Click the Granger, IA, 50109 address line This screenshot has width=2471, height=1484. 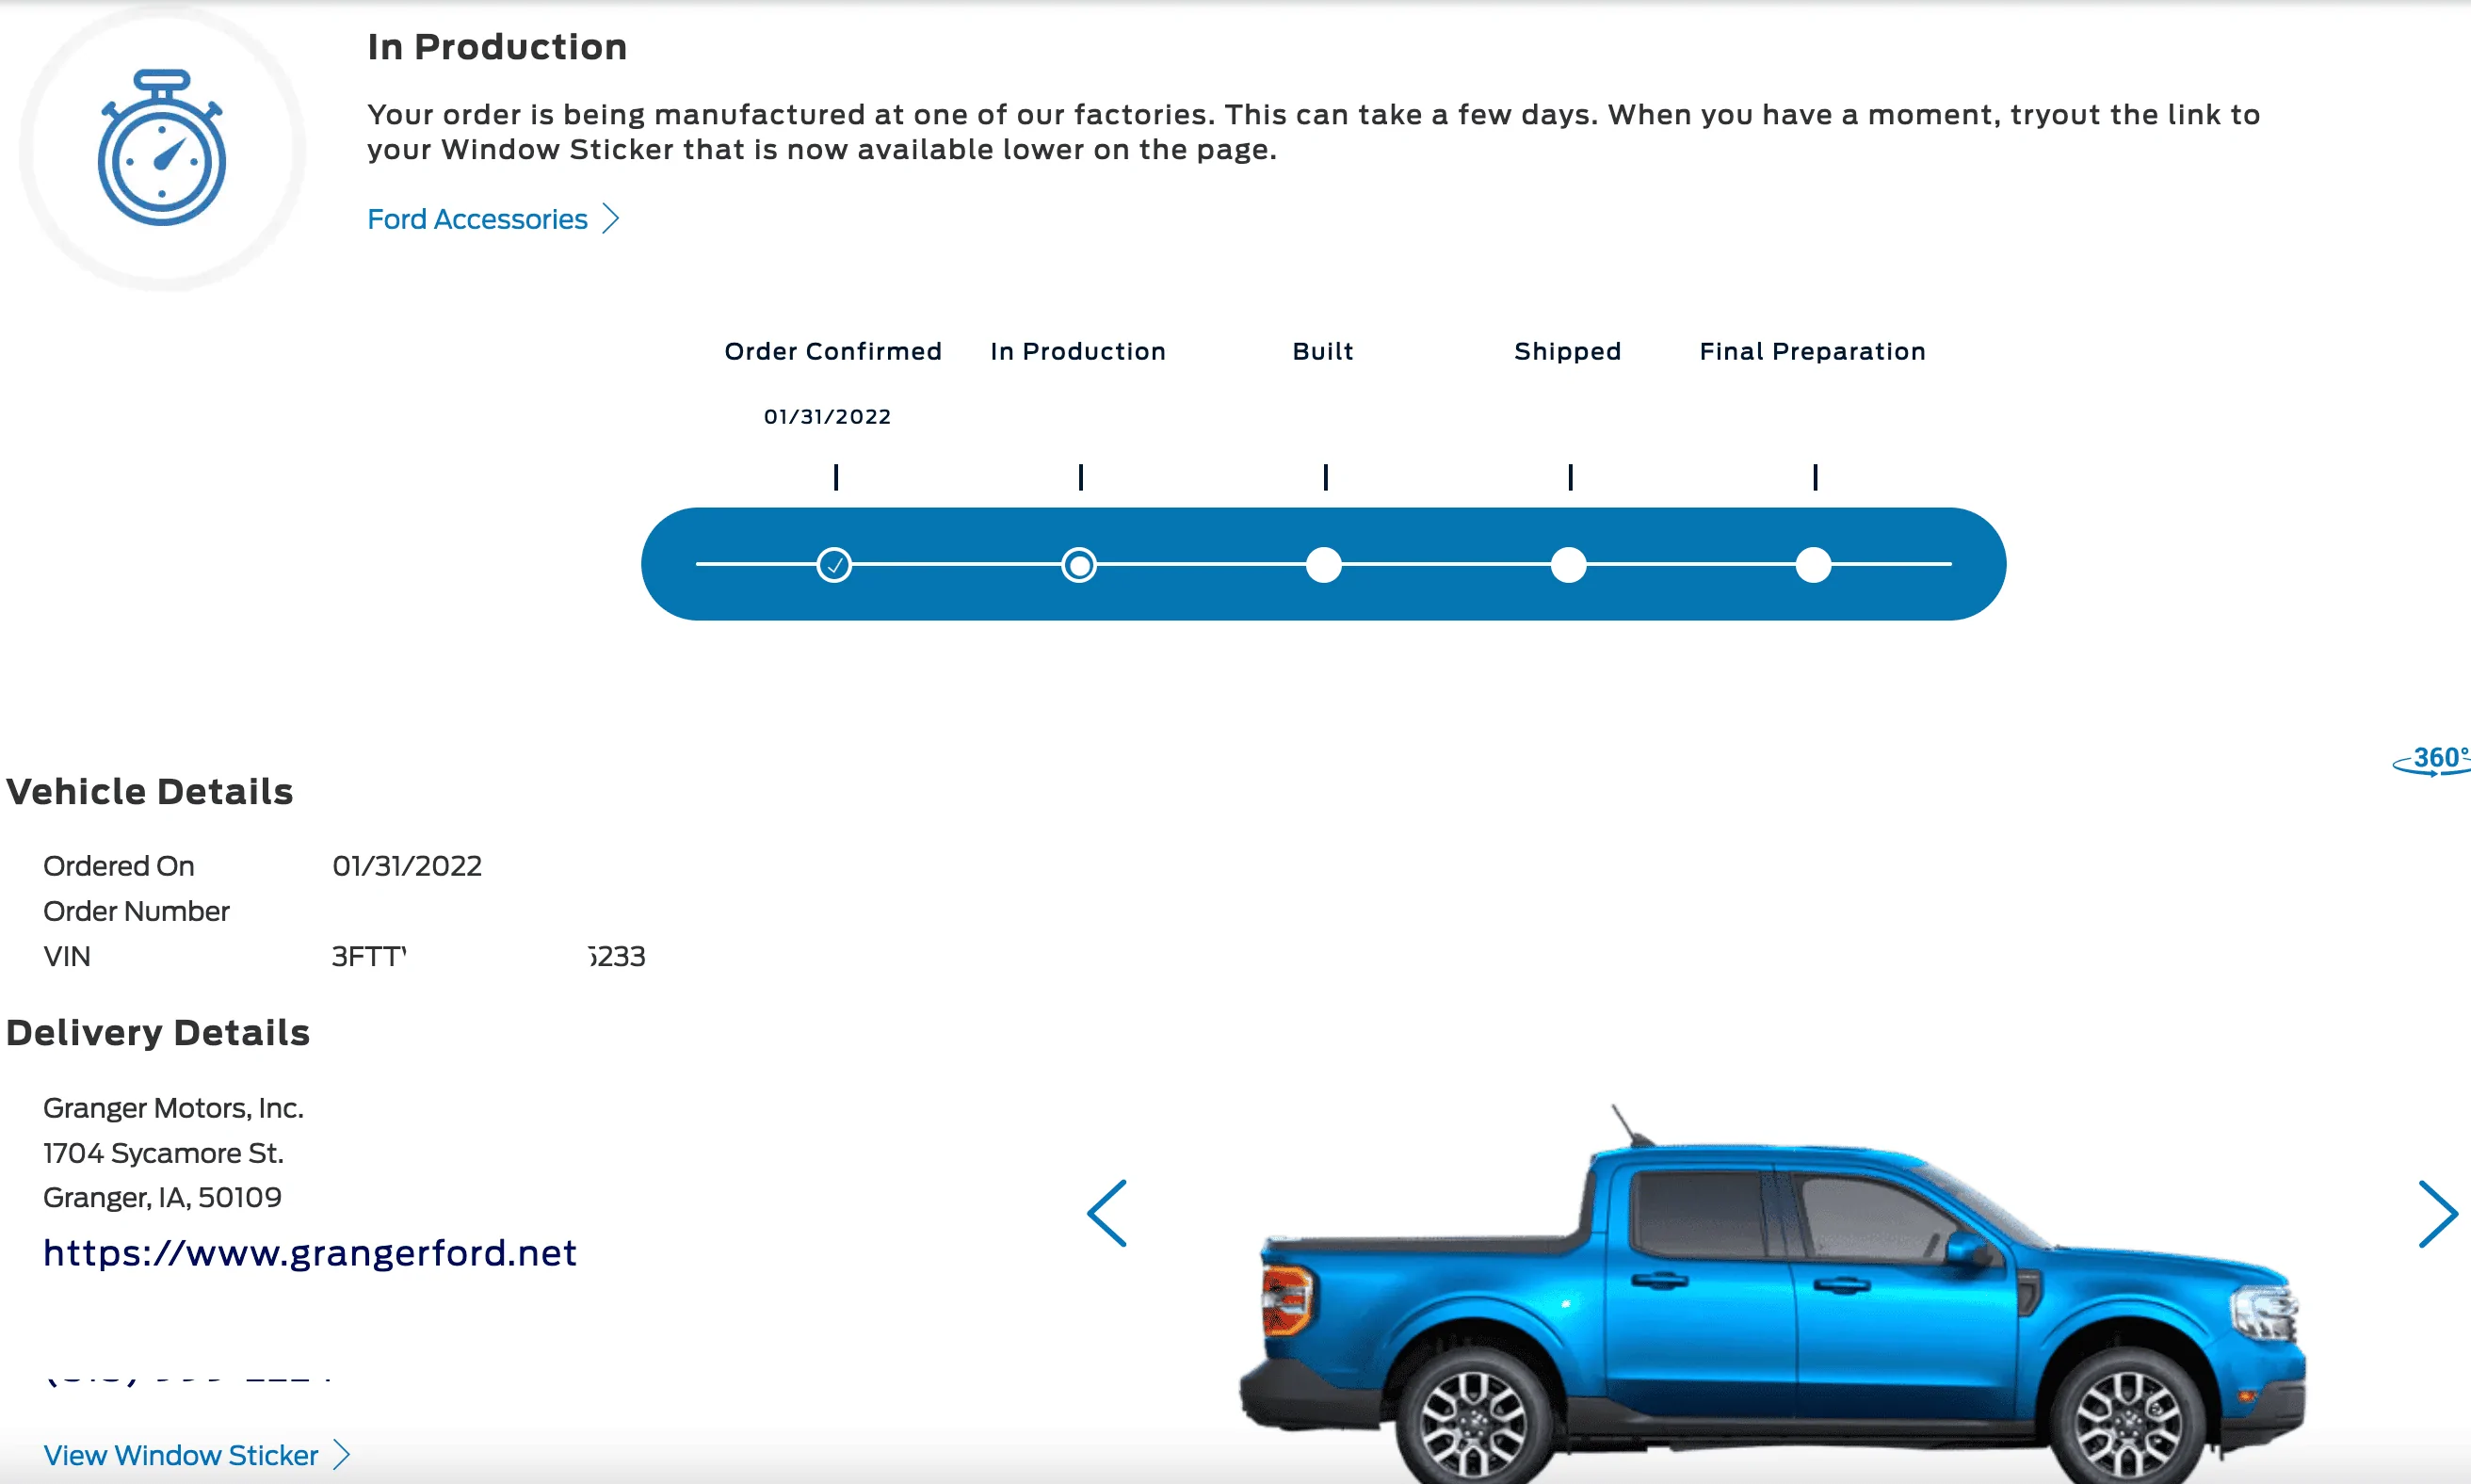pos(162,1197)
